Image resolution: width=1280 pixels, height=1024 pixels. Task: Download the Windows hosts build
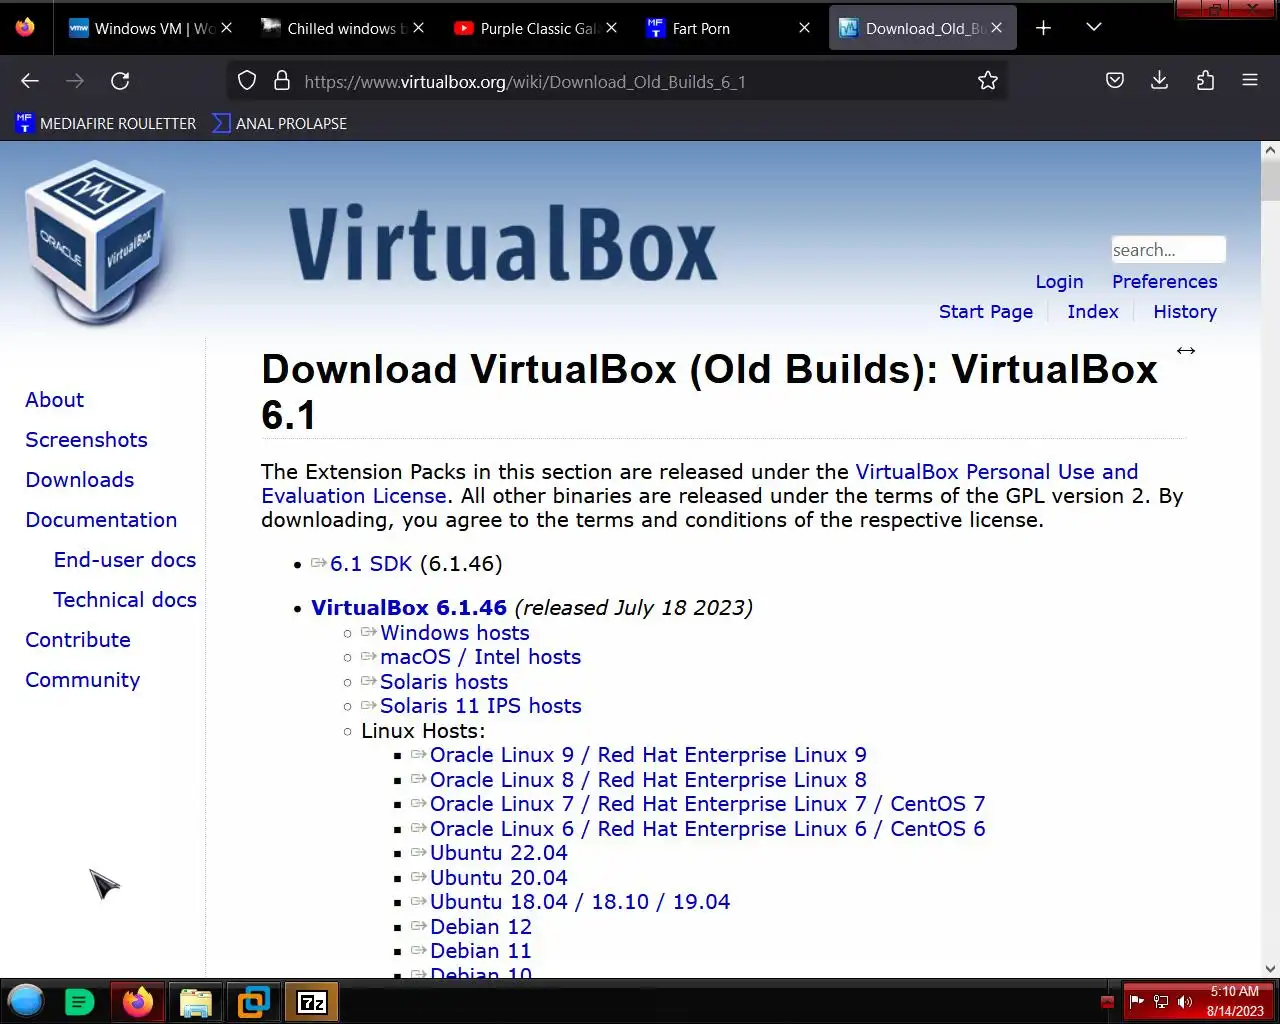pos(454,633)
